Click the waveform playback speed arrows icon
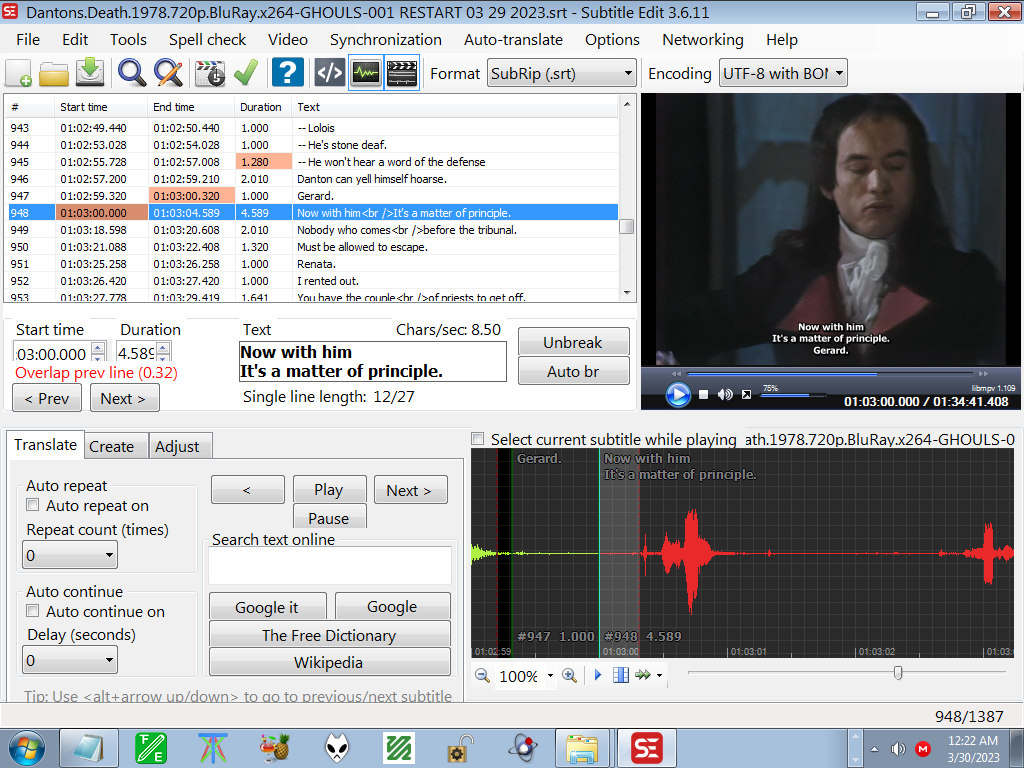This screenshot has width=1024, height=768. click(643, 675)
